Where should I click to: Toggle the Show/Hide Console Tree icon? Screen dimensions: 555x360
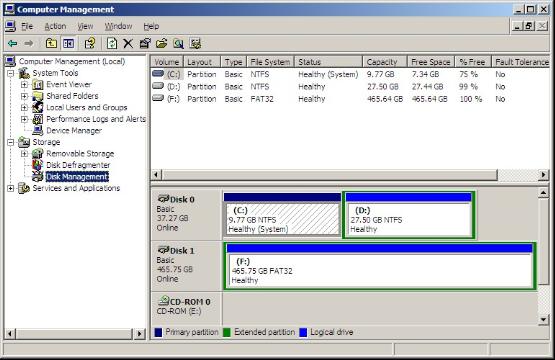[x=68, y=44]
